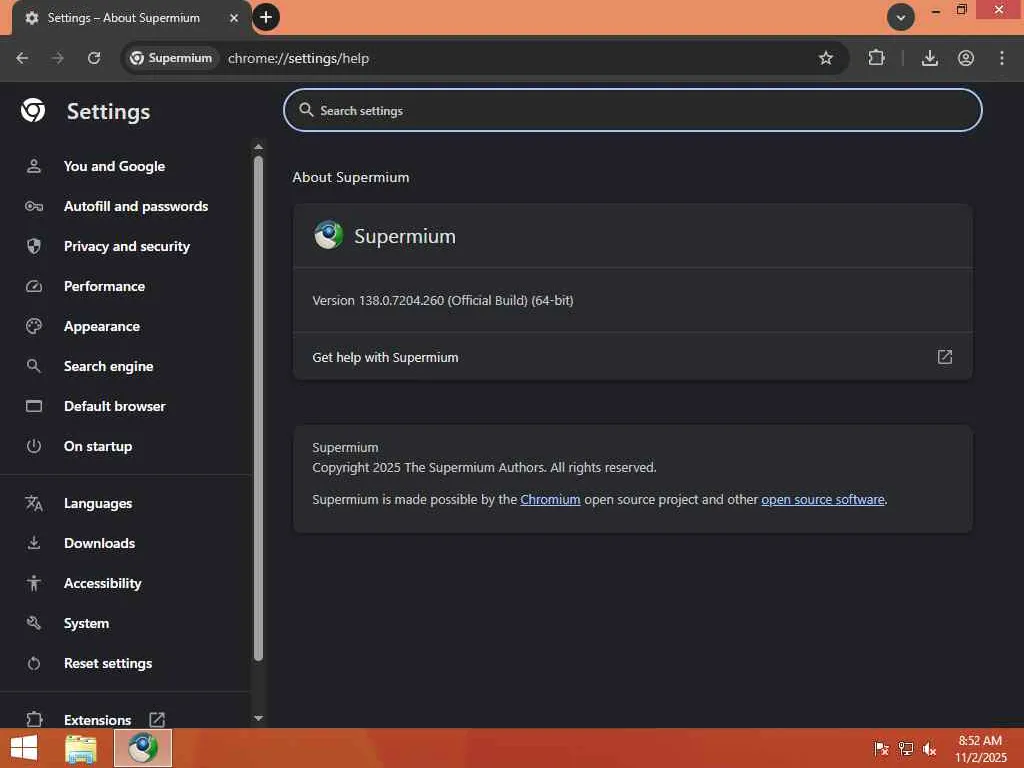1024x768 pixels.
Task: Open the open source software link
Action: point(823,499)
